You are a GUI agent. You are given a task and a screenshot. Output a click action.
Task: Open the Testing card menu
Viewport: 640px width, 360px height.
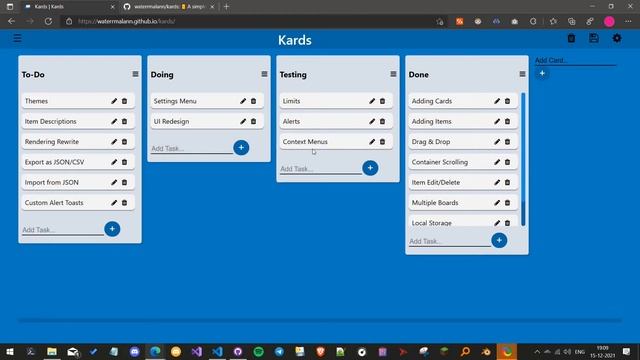393,74
